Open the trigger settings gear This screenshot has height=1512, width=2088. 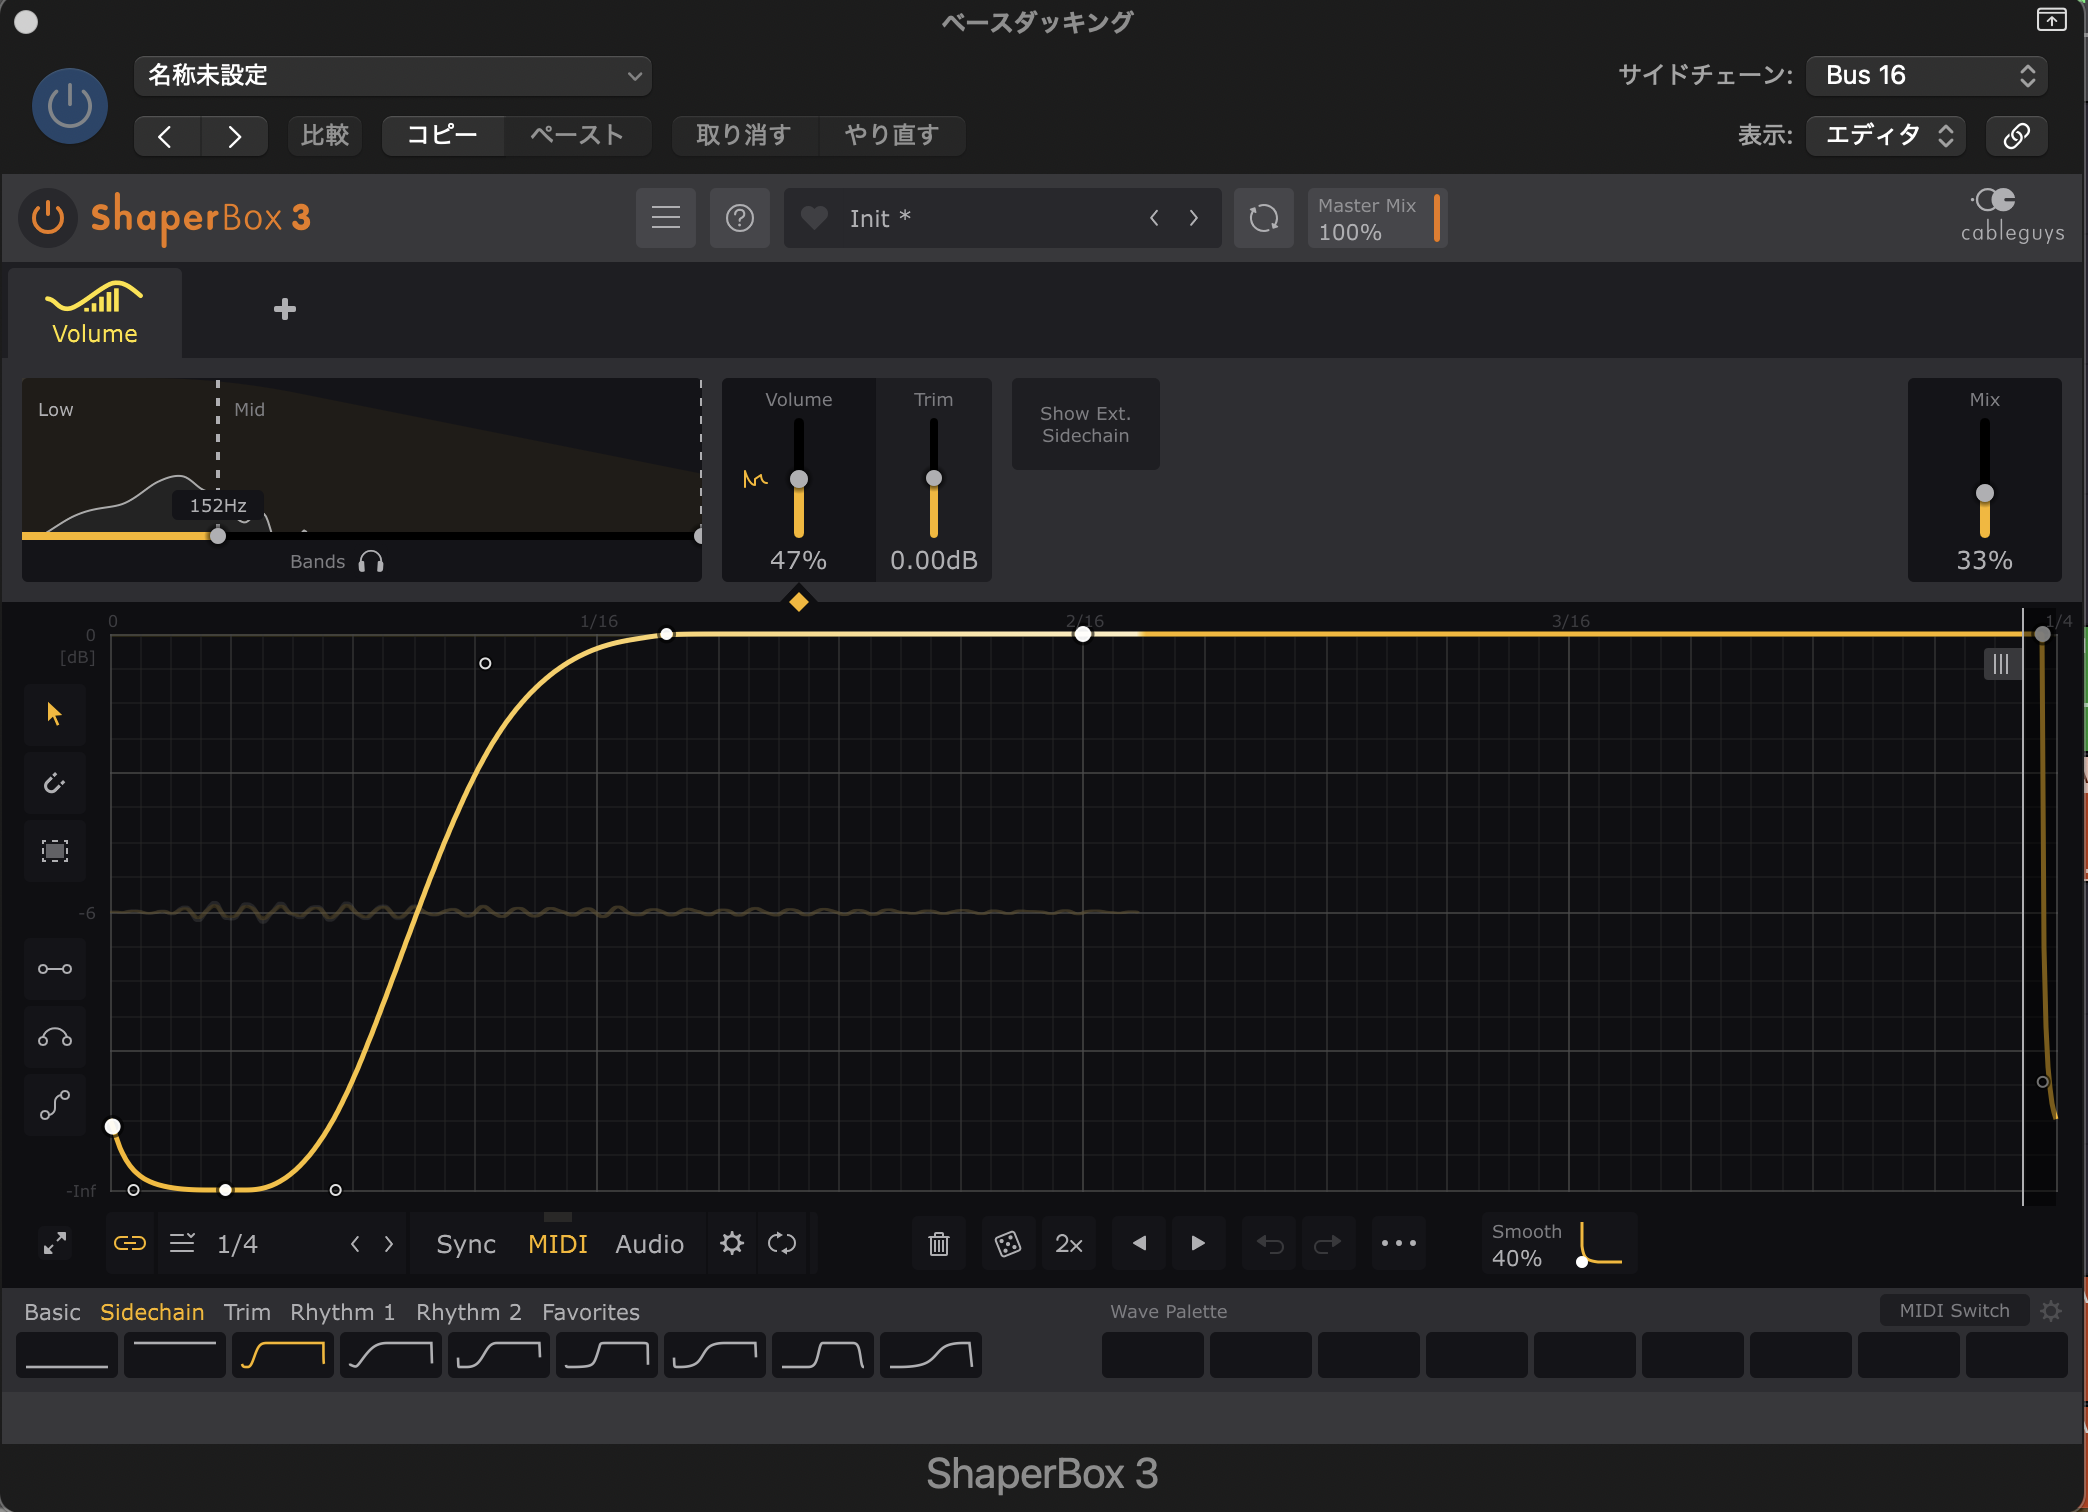732,1243
